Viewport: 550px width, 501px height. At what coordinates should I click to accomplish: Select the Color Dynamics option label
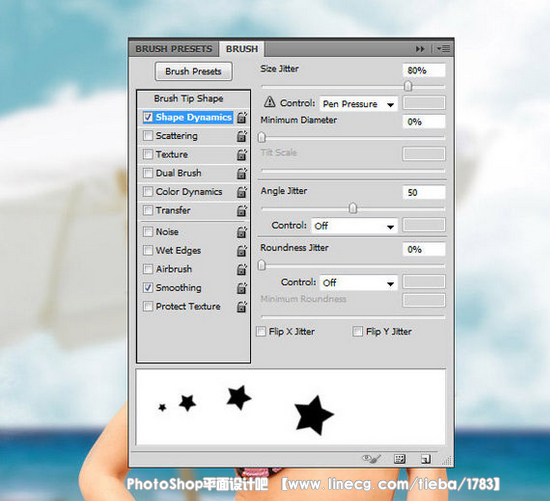click(189, 192)
